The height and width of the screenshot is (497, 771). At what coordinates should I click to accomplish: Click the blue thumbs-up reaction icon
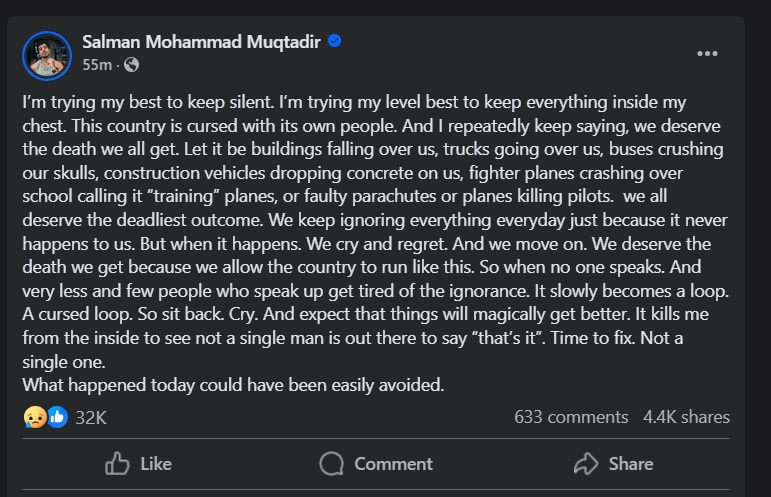pos(57,417)
